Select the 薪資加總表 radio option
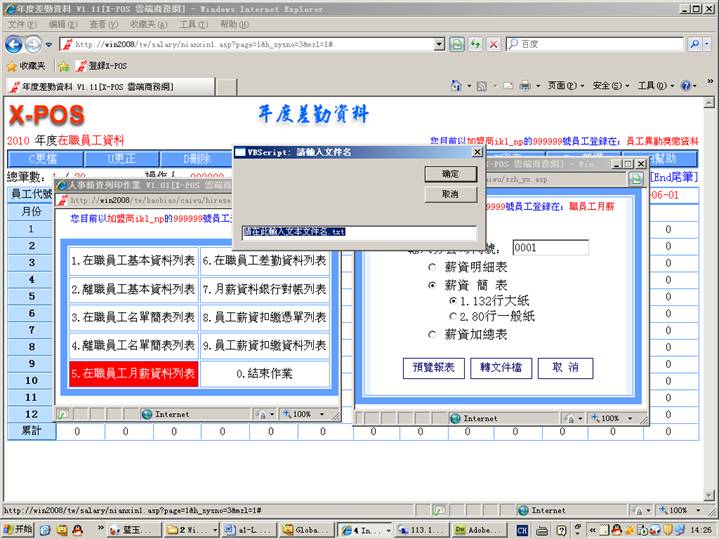719x539 pixels. tap(432, 335)
